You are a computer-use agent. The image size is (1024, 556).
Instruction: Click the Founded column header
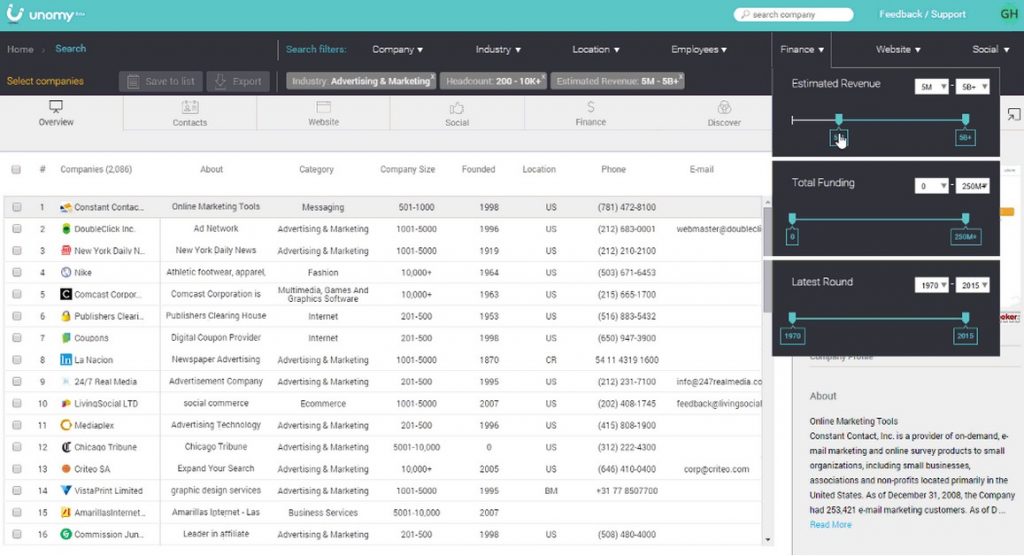(x=479, y=169)
